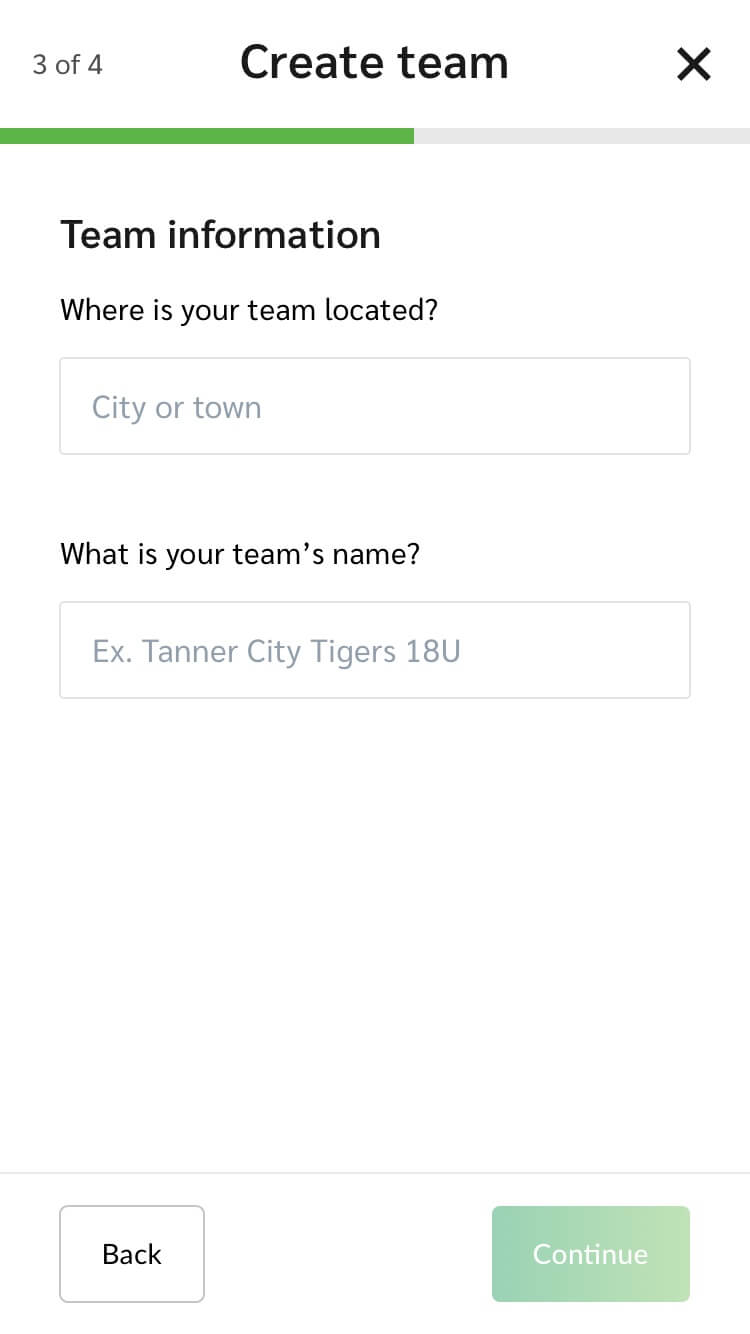Select the "City or town" placeholder text
Screen dimensions: 750x1334
(177, 408)
